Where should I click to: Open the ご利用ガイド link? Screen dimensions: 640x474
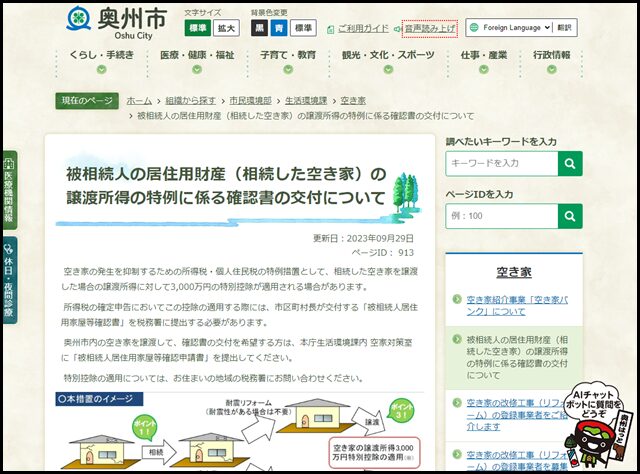[363, 29]
